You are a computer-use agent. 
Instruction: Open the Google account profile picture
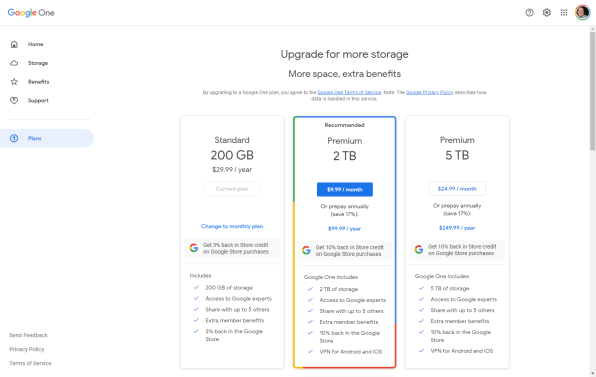[582, 13]
